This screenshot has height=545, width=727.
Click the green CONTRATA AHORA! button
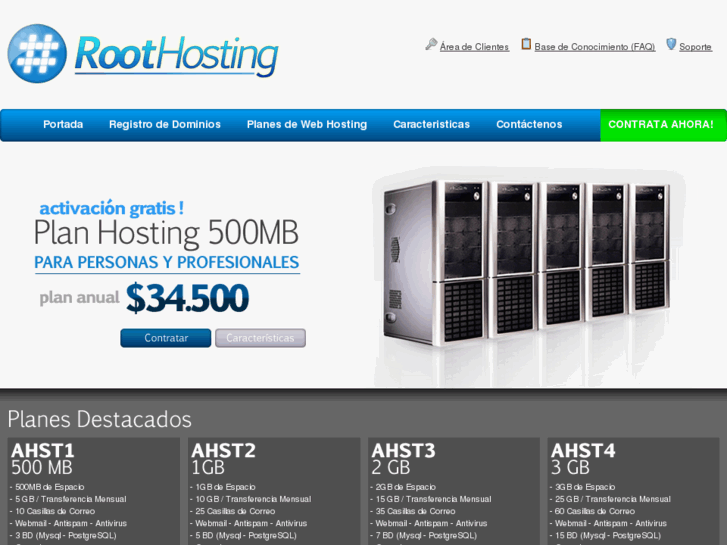coord(663,125)
